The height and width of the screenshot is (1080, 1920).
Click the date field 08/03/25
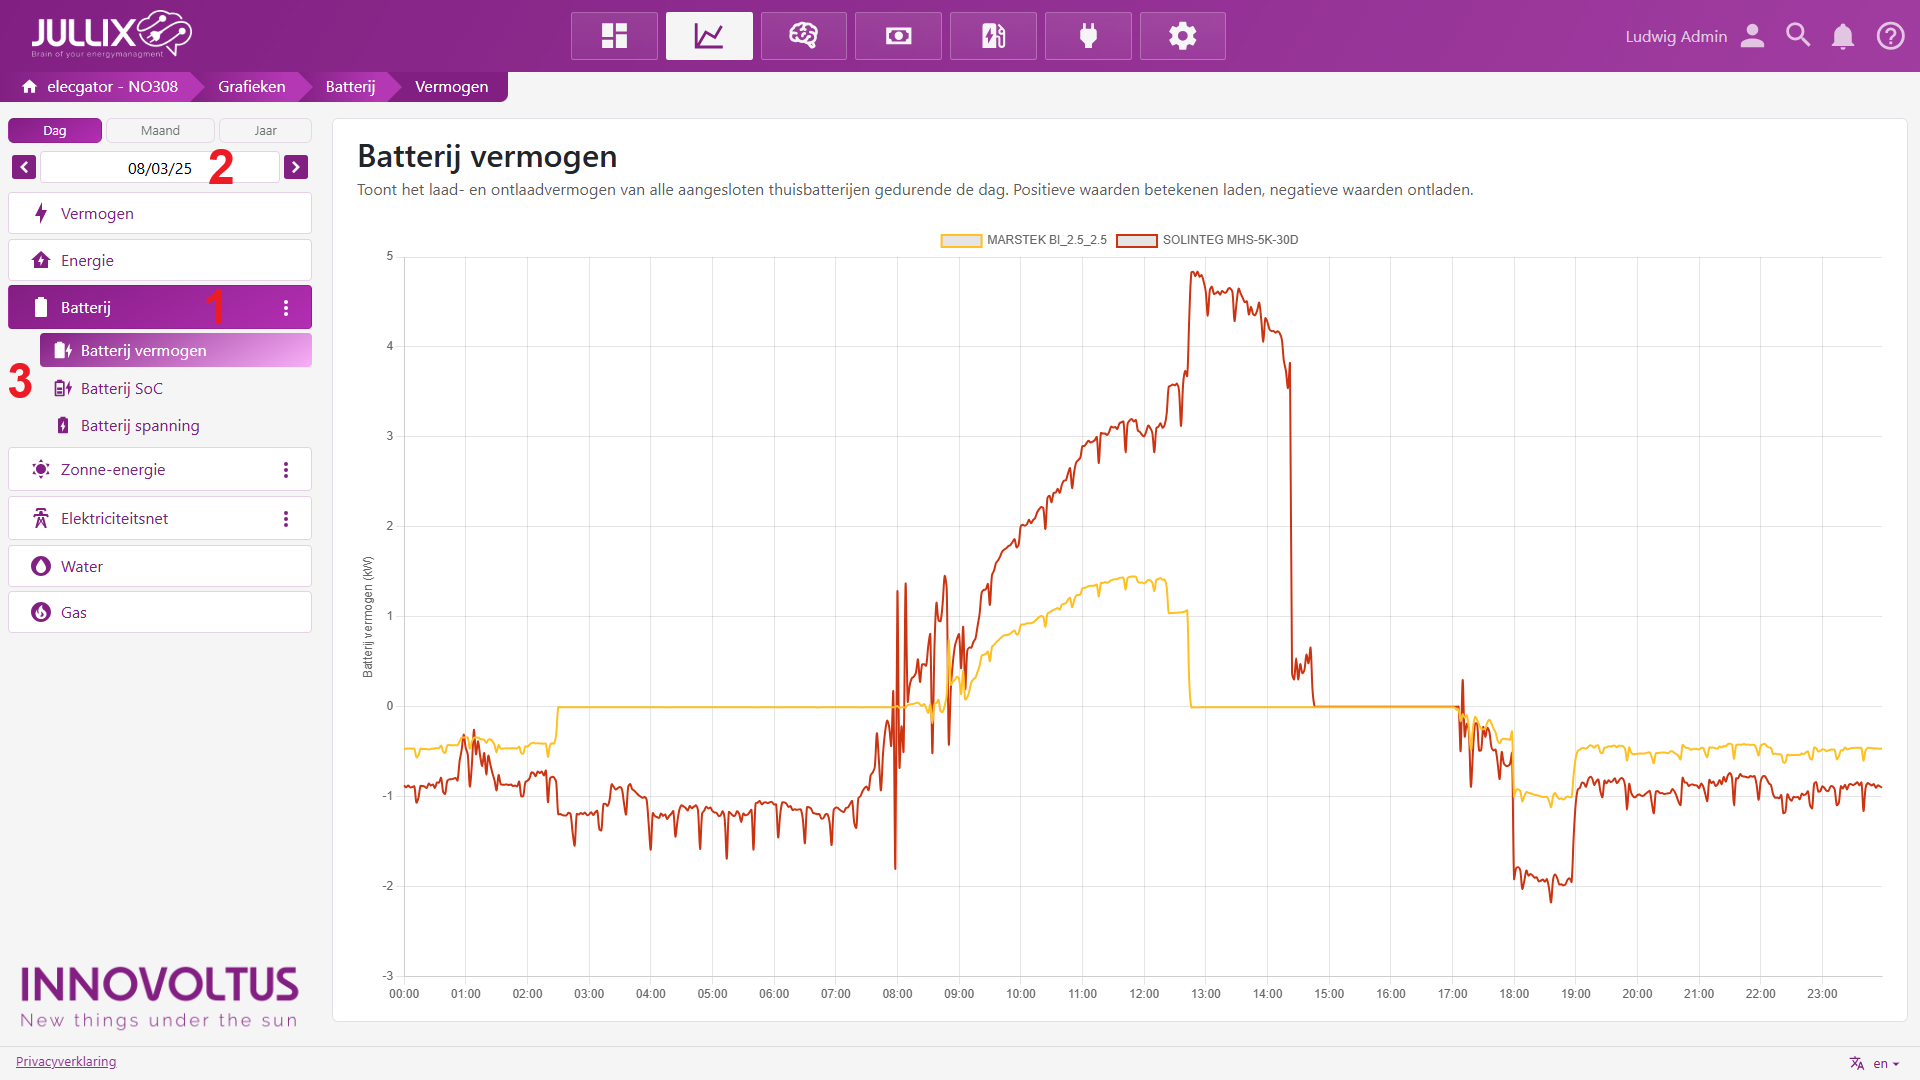(x=159, y=168)
